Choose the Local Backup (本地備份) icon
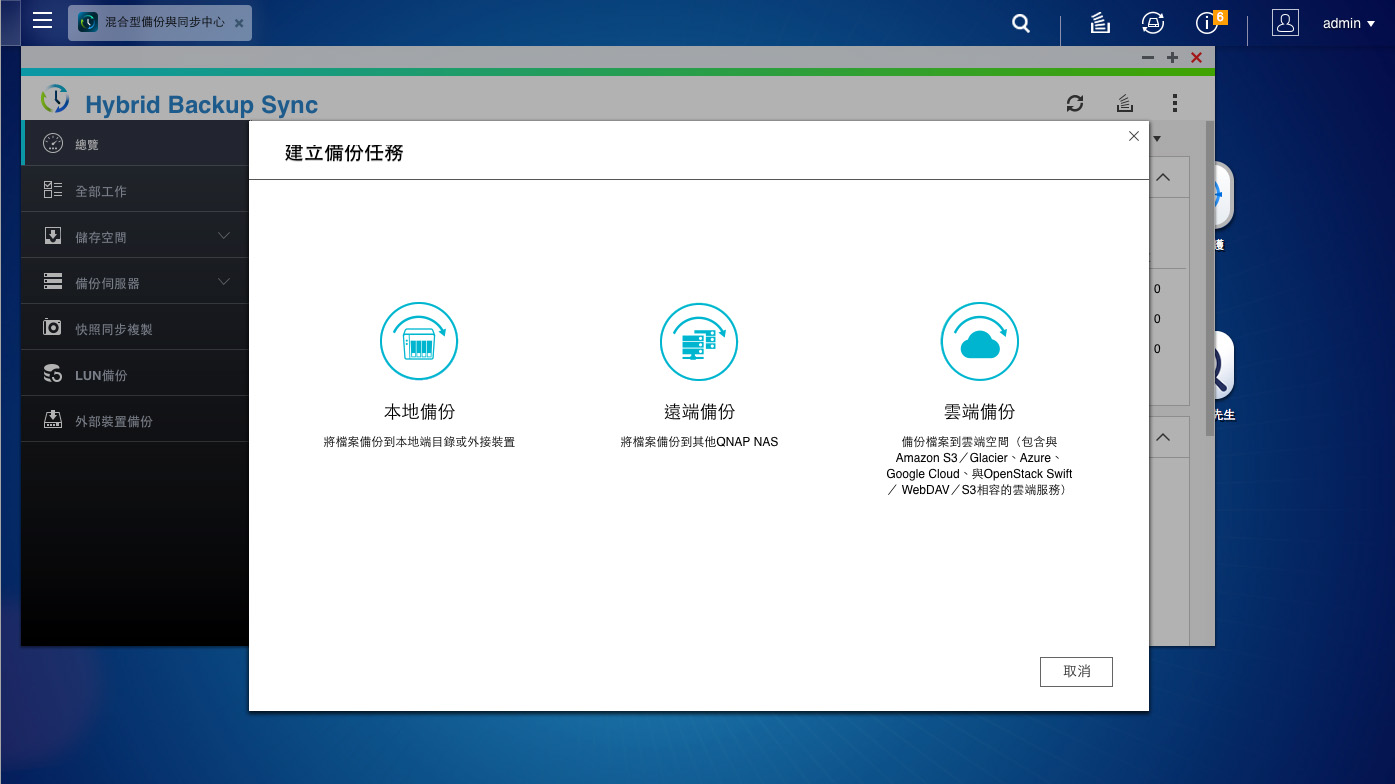This screenshot has height=784, width=1395. click(419, 342)
